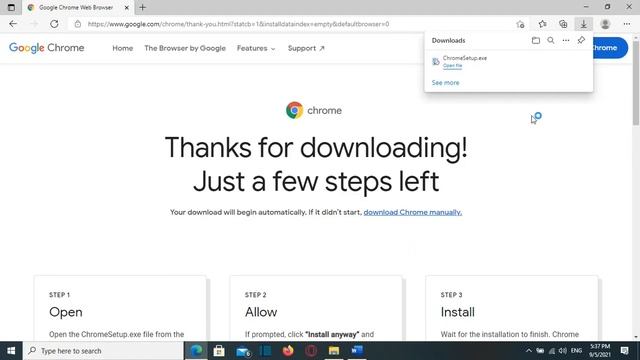640x360 pixels.
Task: Open the clock showing 5:37 PM
Action: 600,351
